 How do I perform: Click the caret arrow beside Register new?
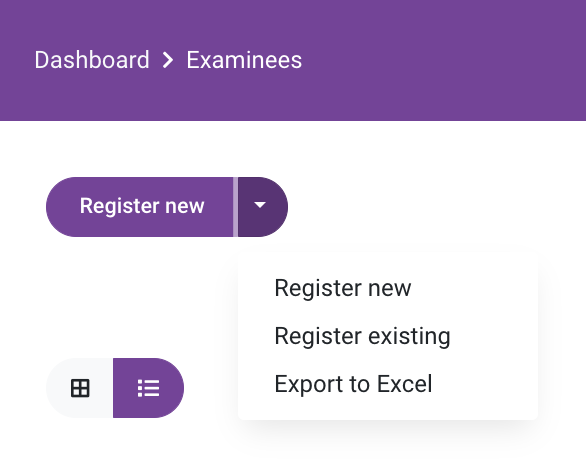tap(263, 207)
